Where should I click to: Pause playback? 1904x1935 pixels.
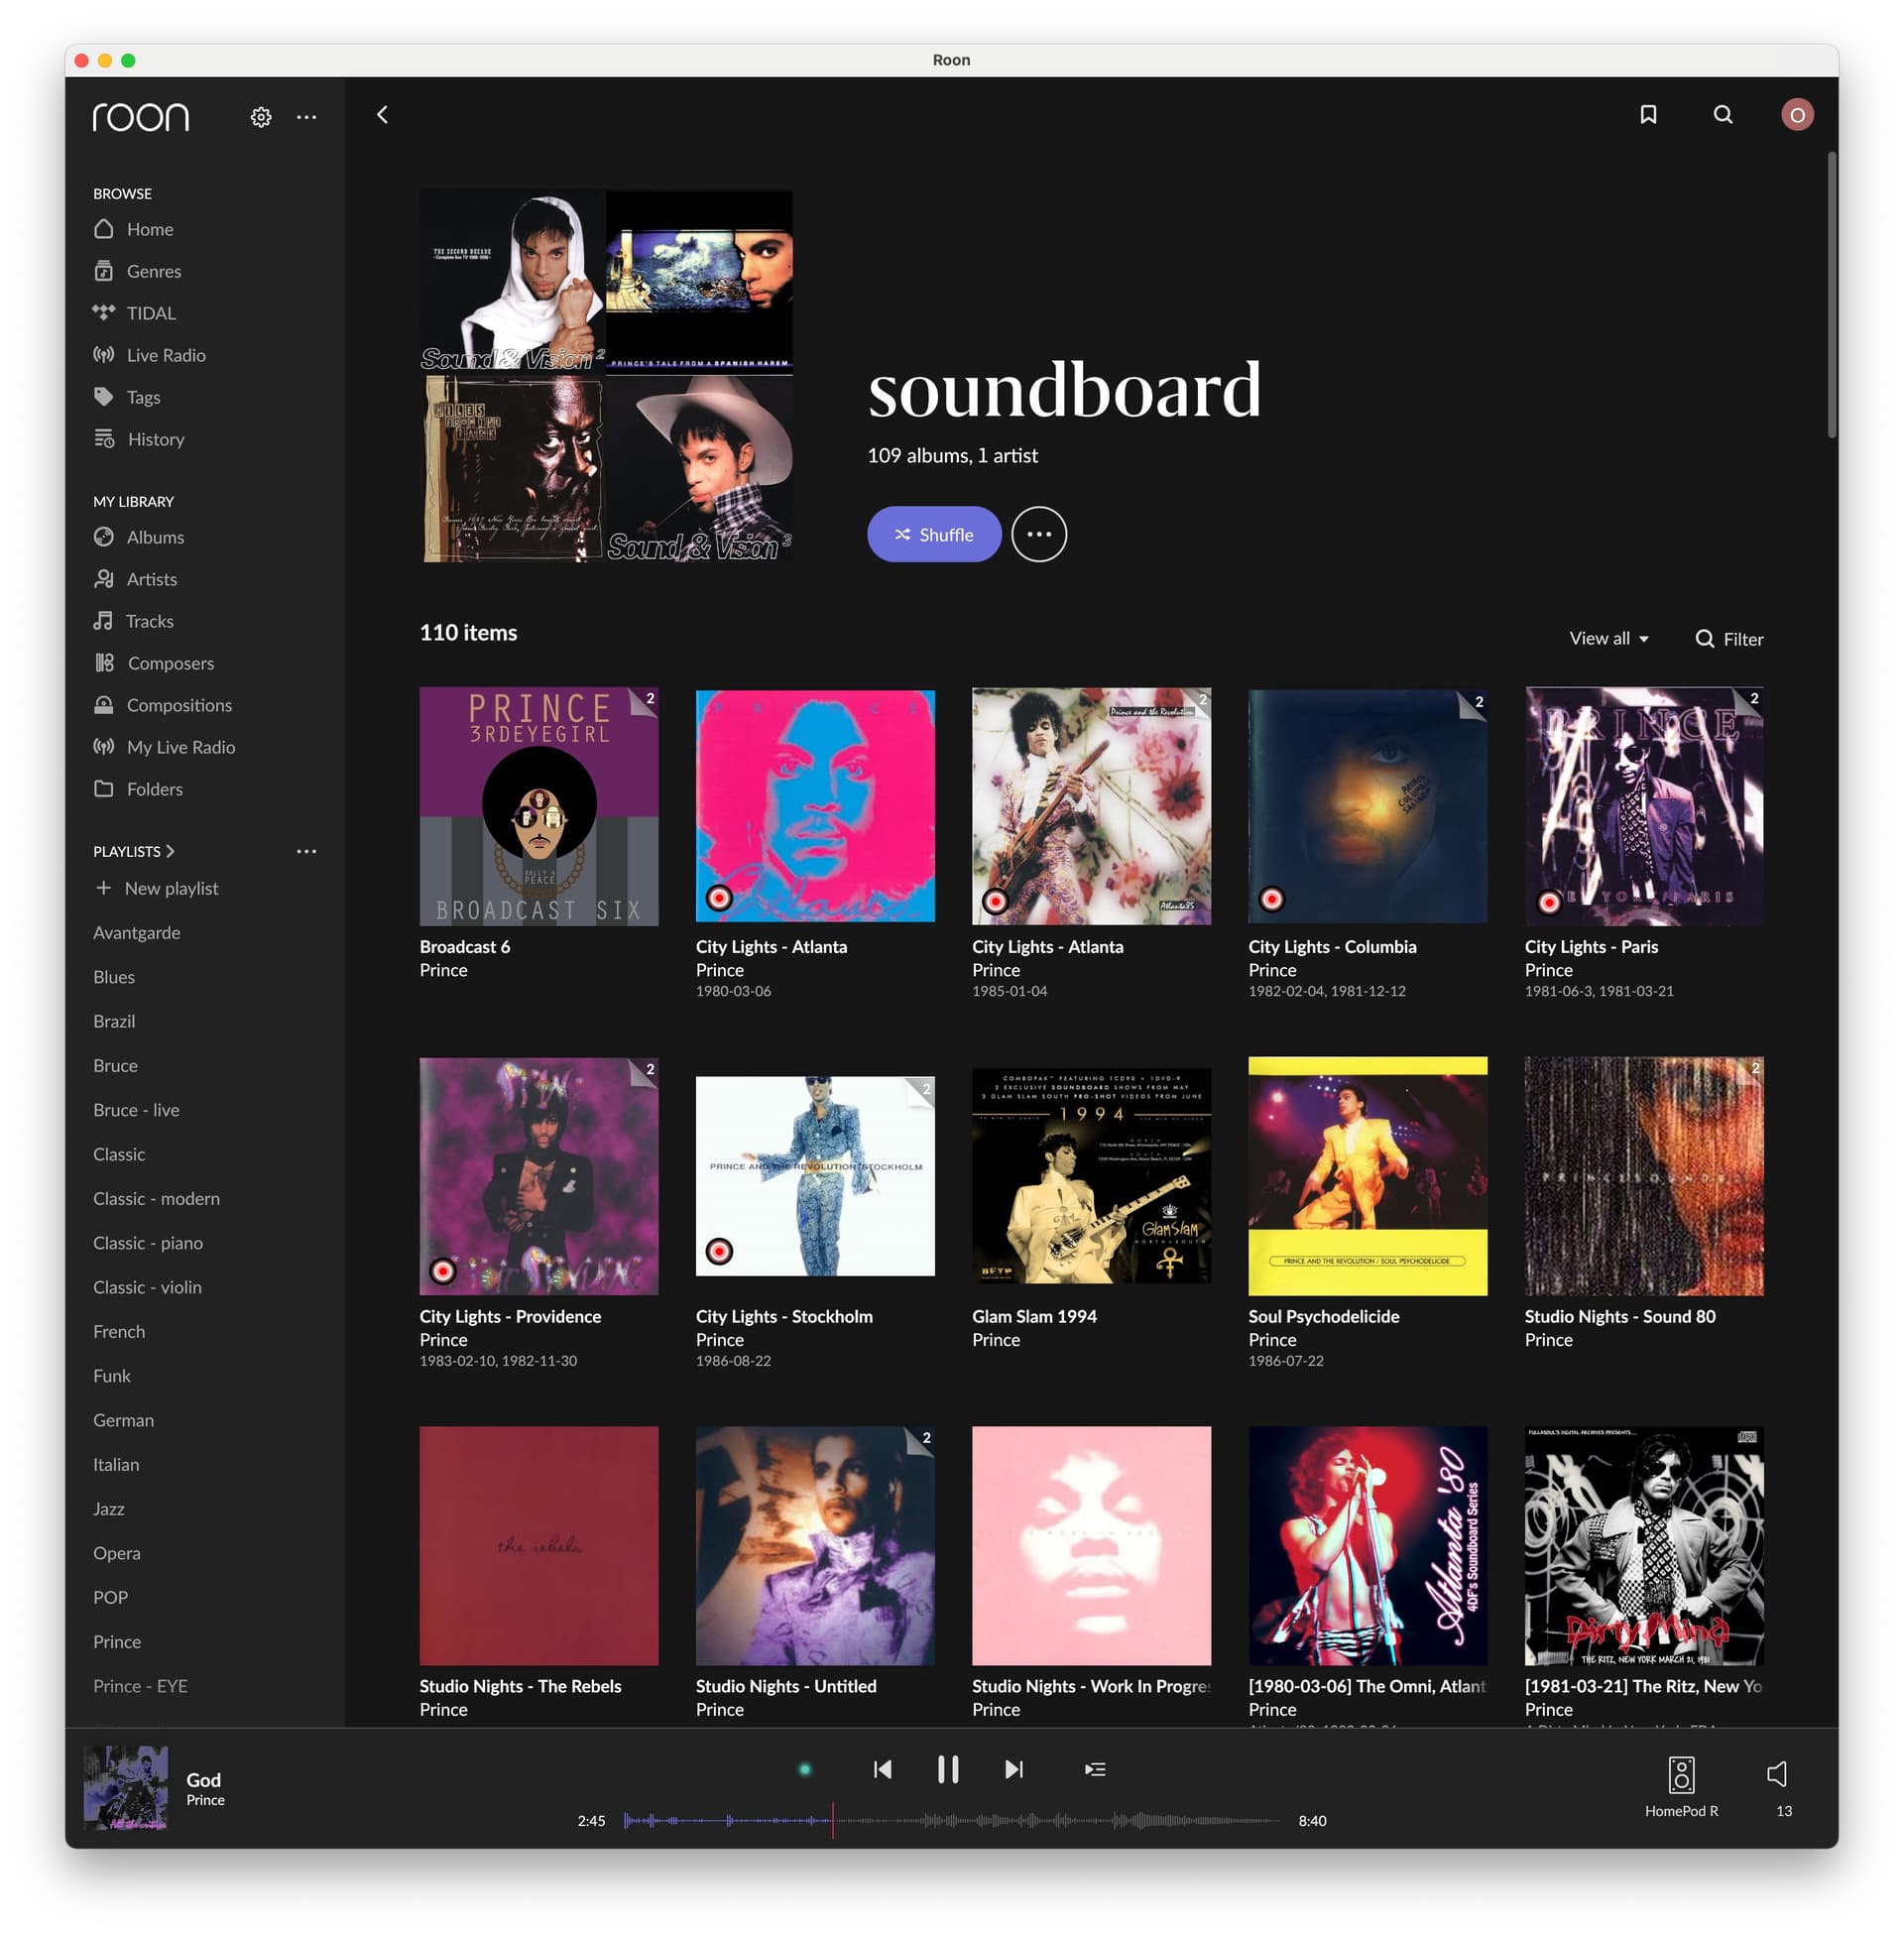tap(948, 1769)
